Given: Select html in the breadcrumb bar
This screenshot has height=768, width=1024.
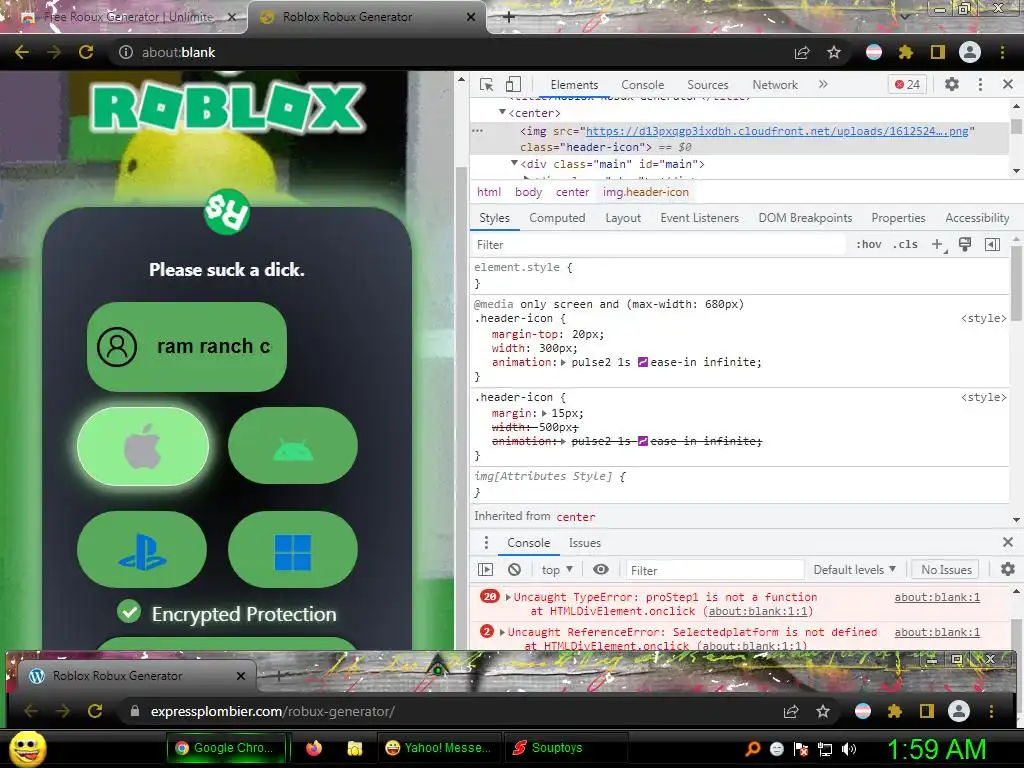Looking at the screenshot, I should coord(488,192).
